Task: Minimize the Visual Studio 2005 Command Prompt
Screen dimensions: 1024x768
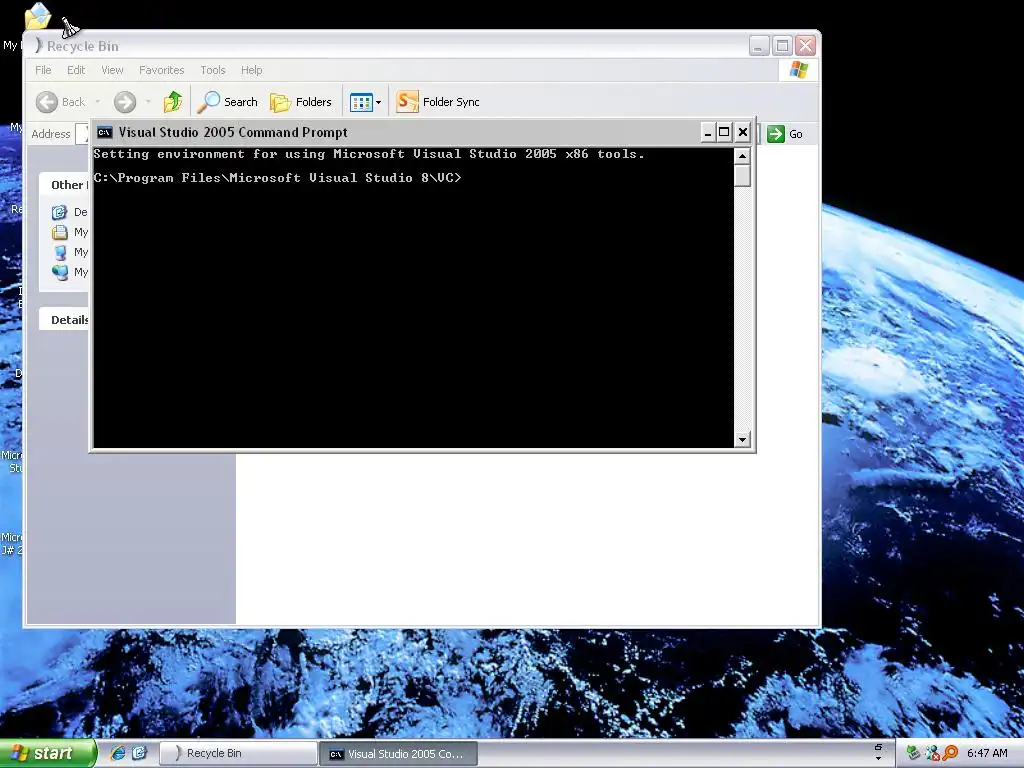Action: tap(707, 133)
